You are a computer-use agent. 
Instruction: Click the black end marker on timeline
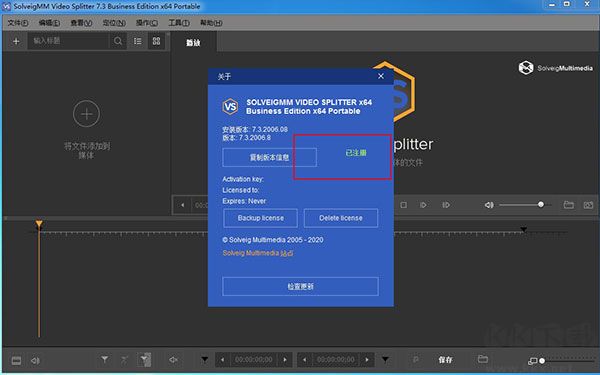tap(523, 230)
